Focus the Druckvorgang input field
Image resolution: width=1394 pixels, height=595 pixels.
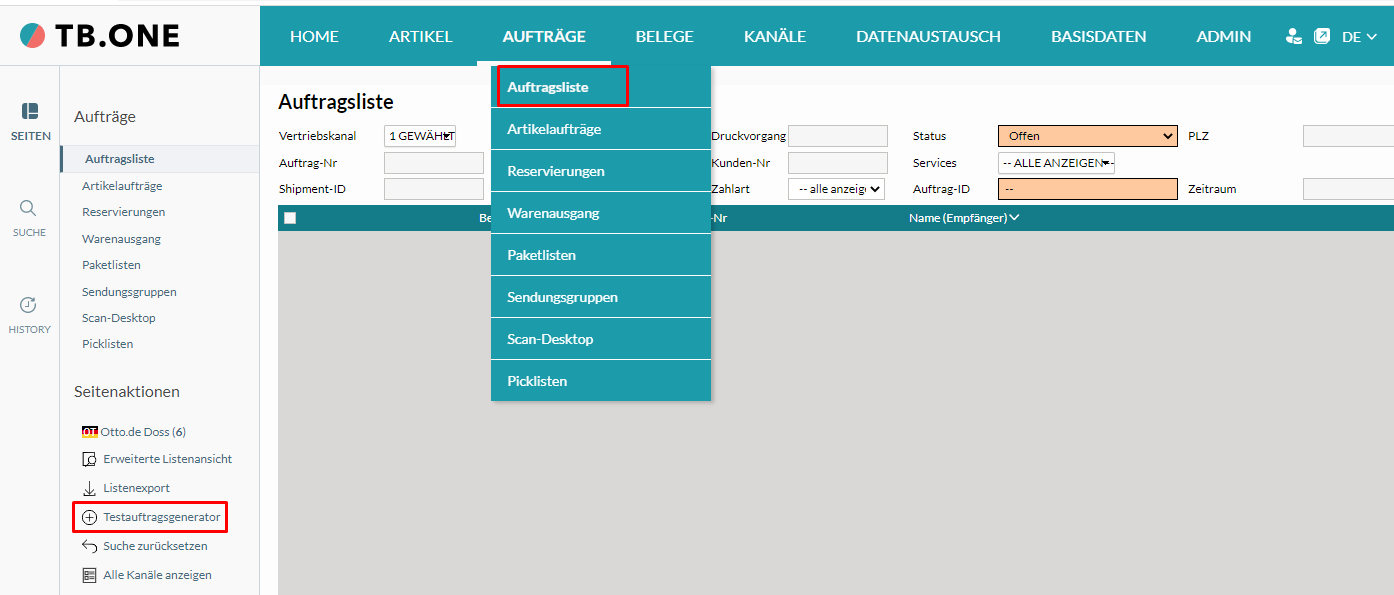838,136
